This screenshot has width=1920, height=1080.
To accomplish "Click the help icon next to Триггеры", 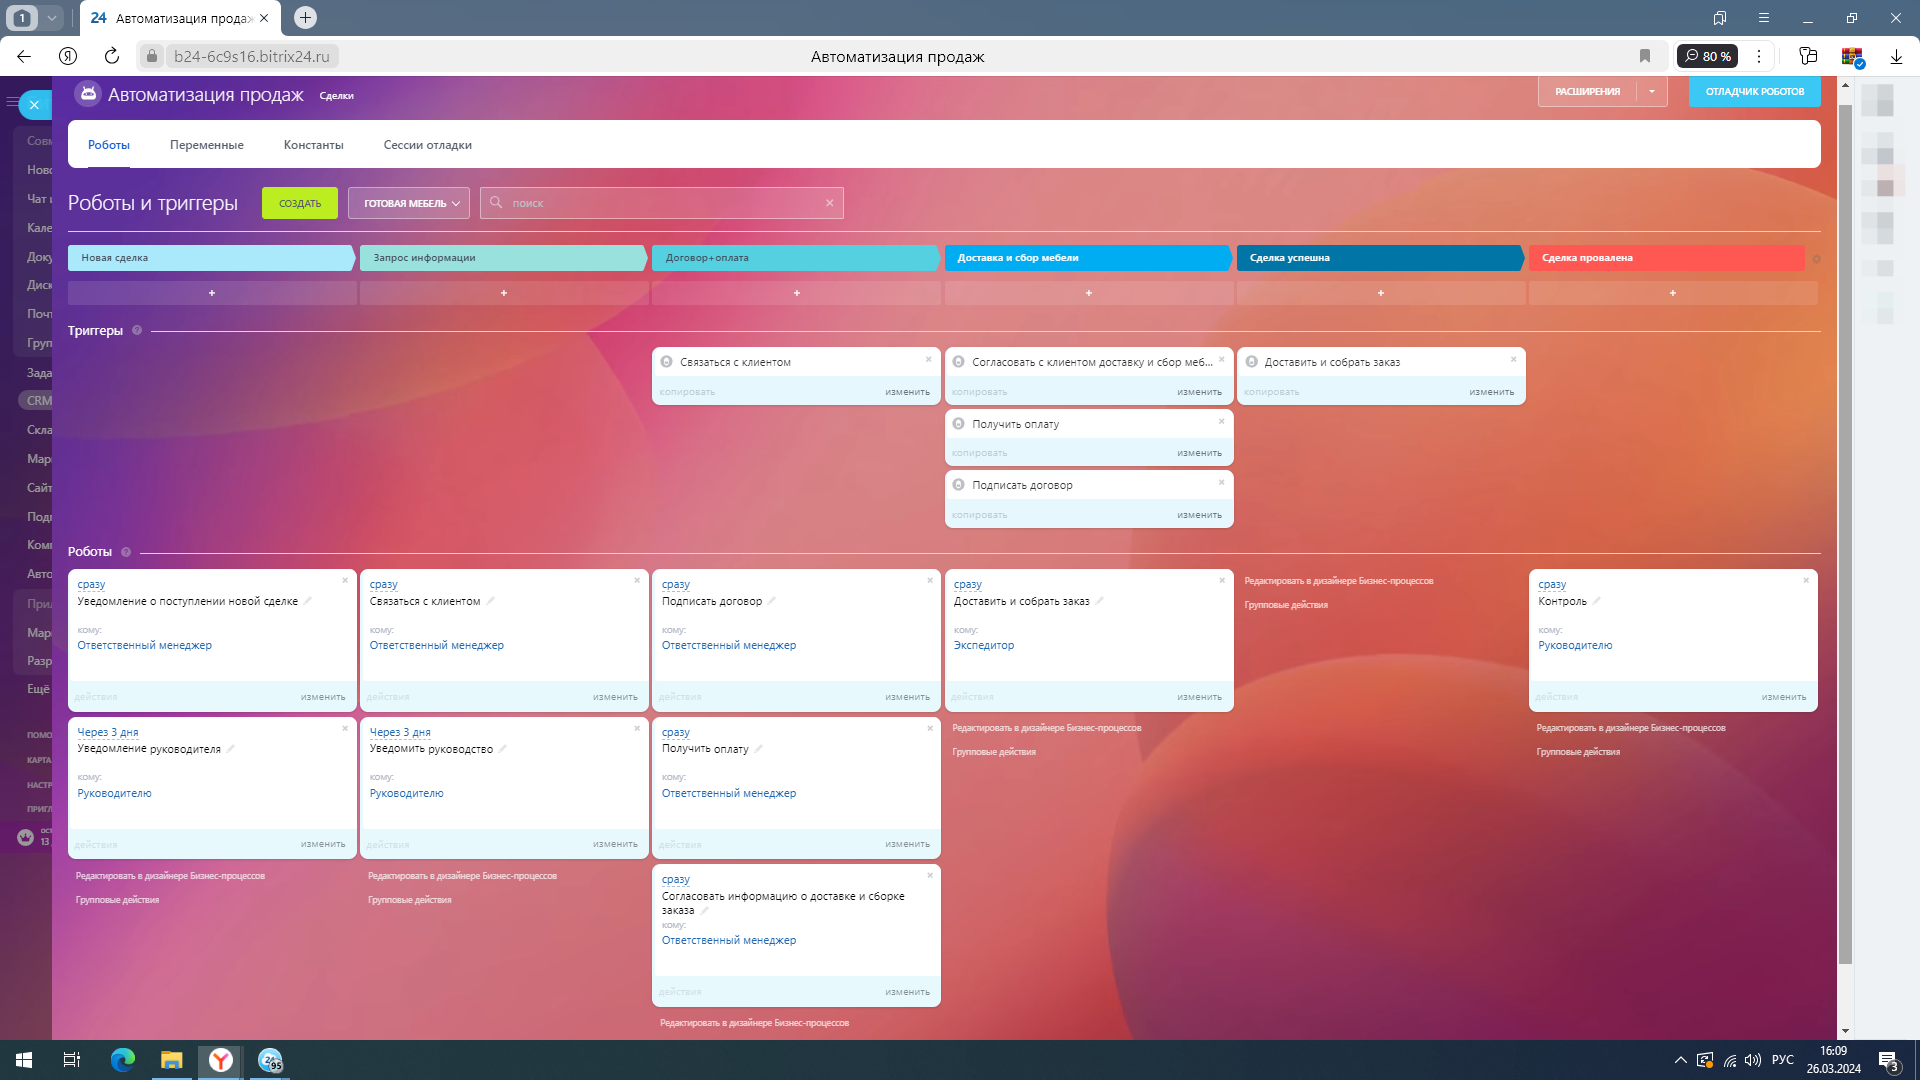I will coord(137,331).
